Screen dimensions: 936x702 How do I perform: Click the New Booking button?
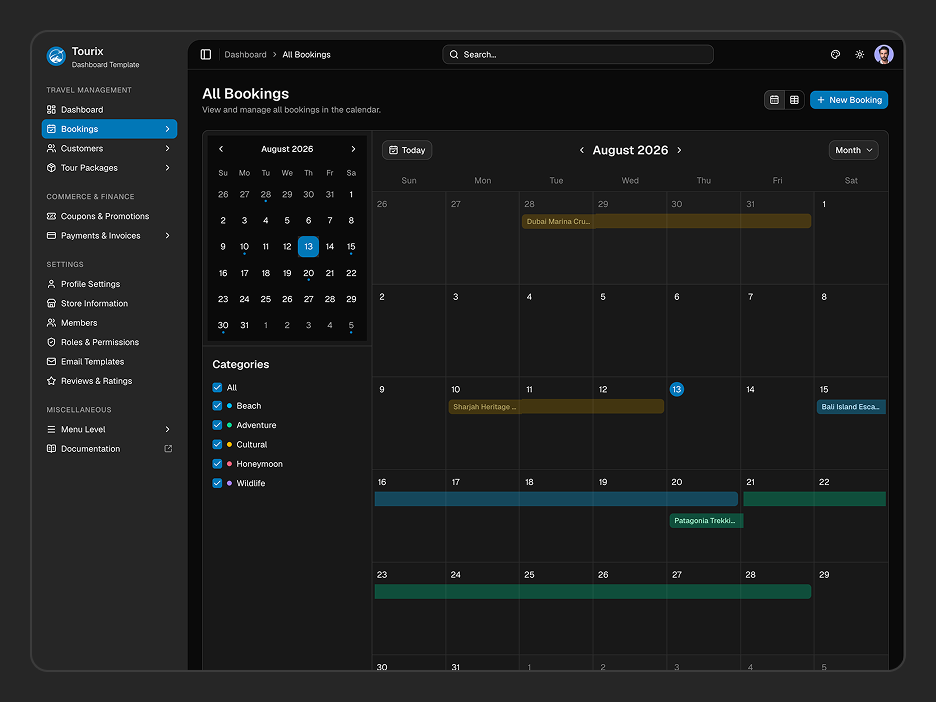[x=849, y=100]
